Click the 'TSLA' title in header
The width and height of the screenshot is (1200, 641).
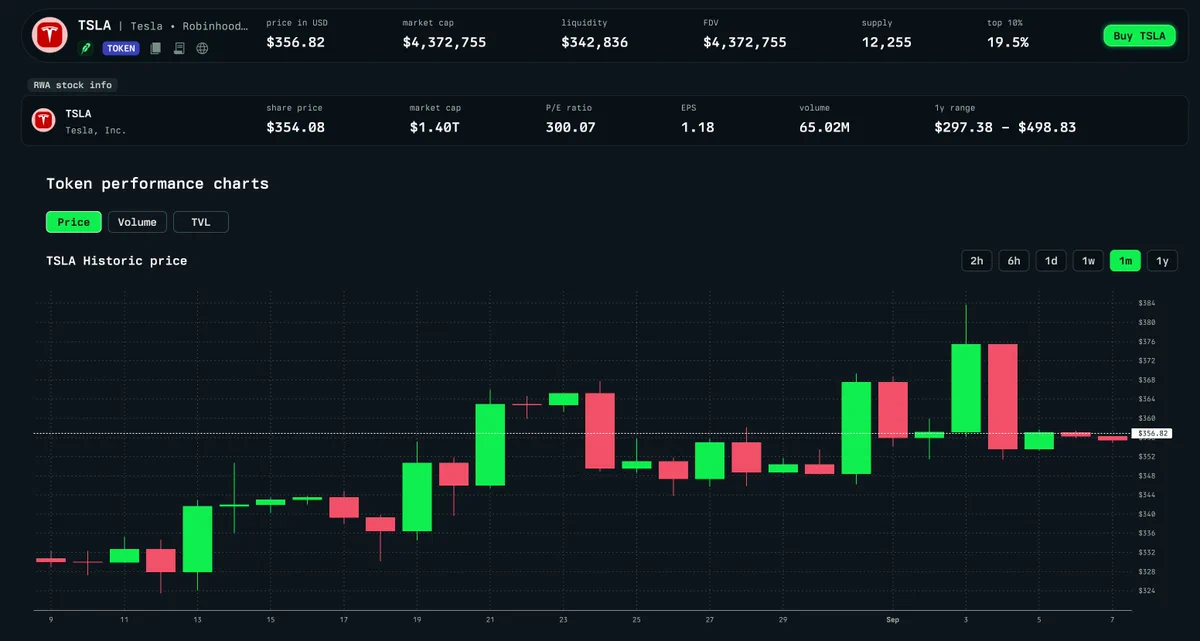[x=94, y=26]
